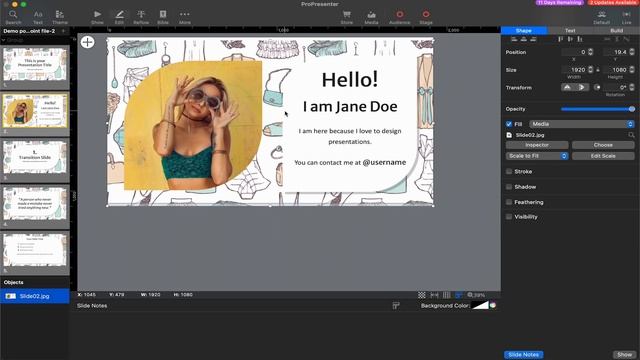Toggle the guides spacing icon below the canvas
This screenshot has width=640, height=360.
click(434, 295)
